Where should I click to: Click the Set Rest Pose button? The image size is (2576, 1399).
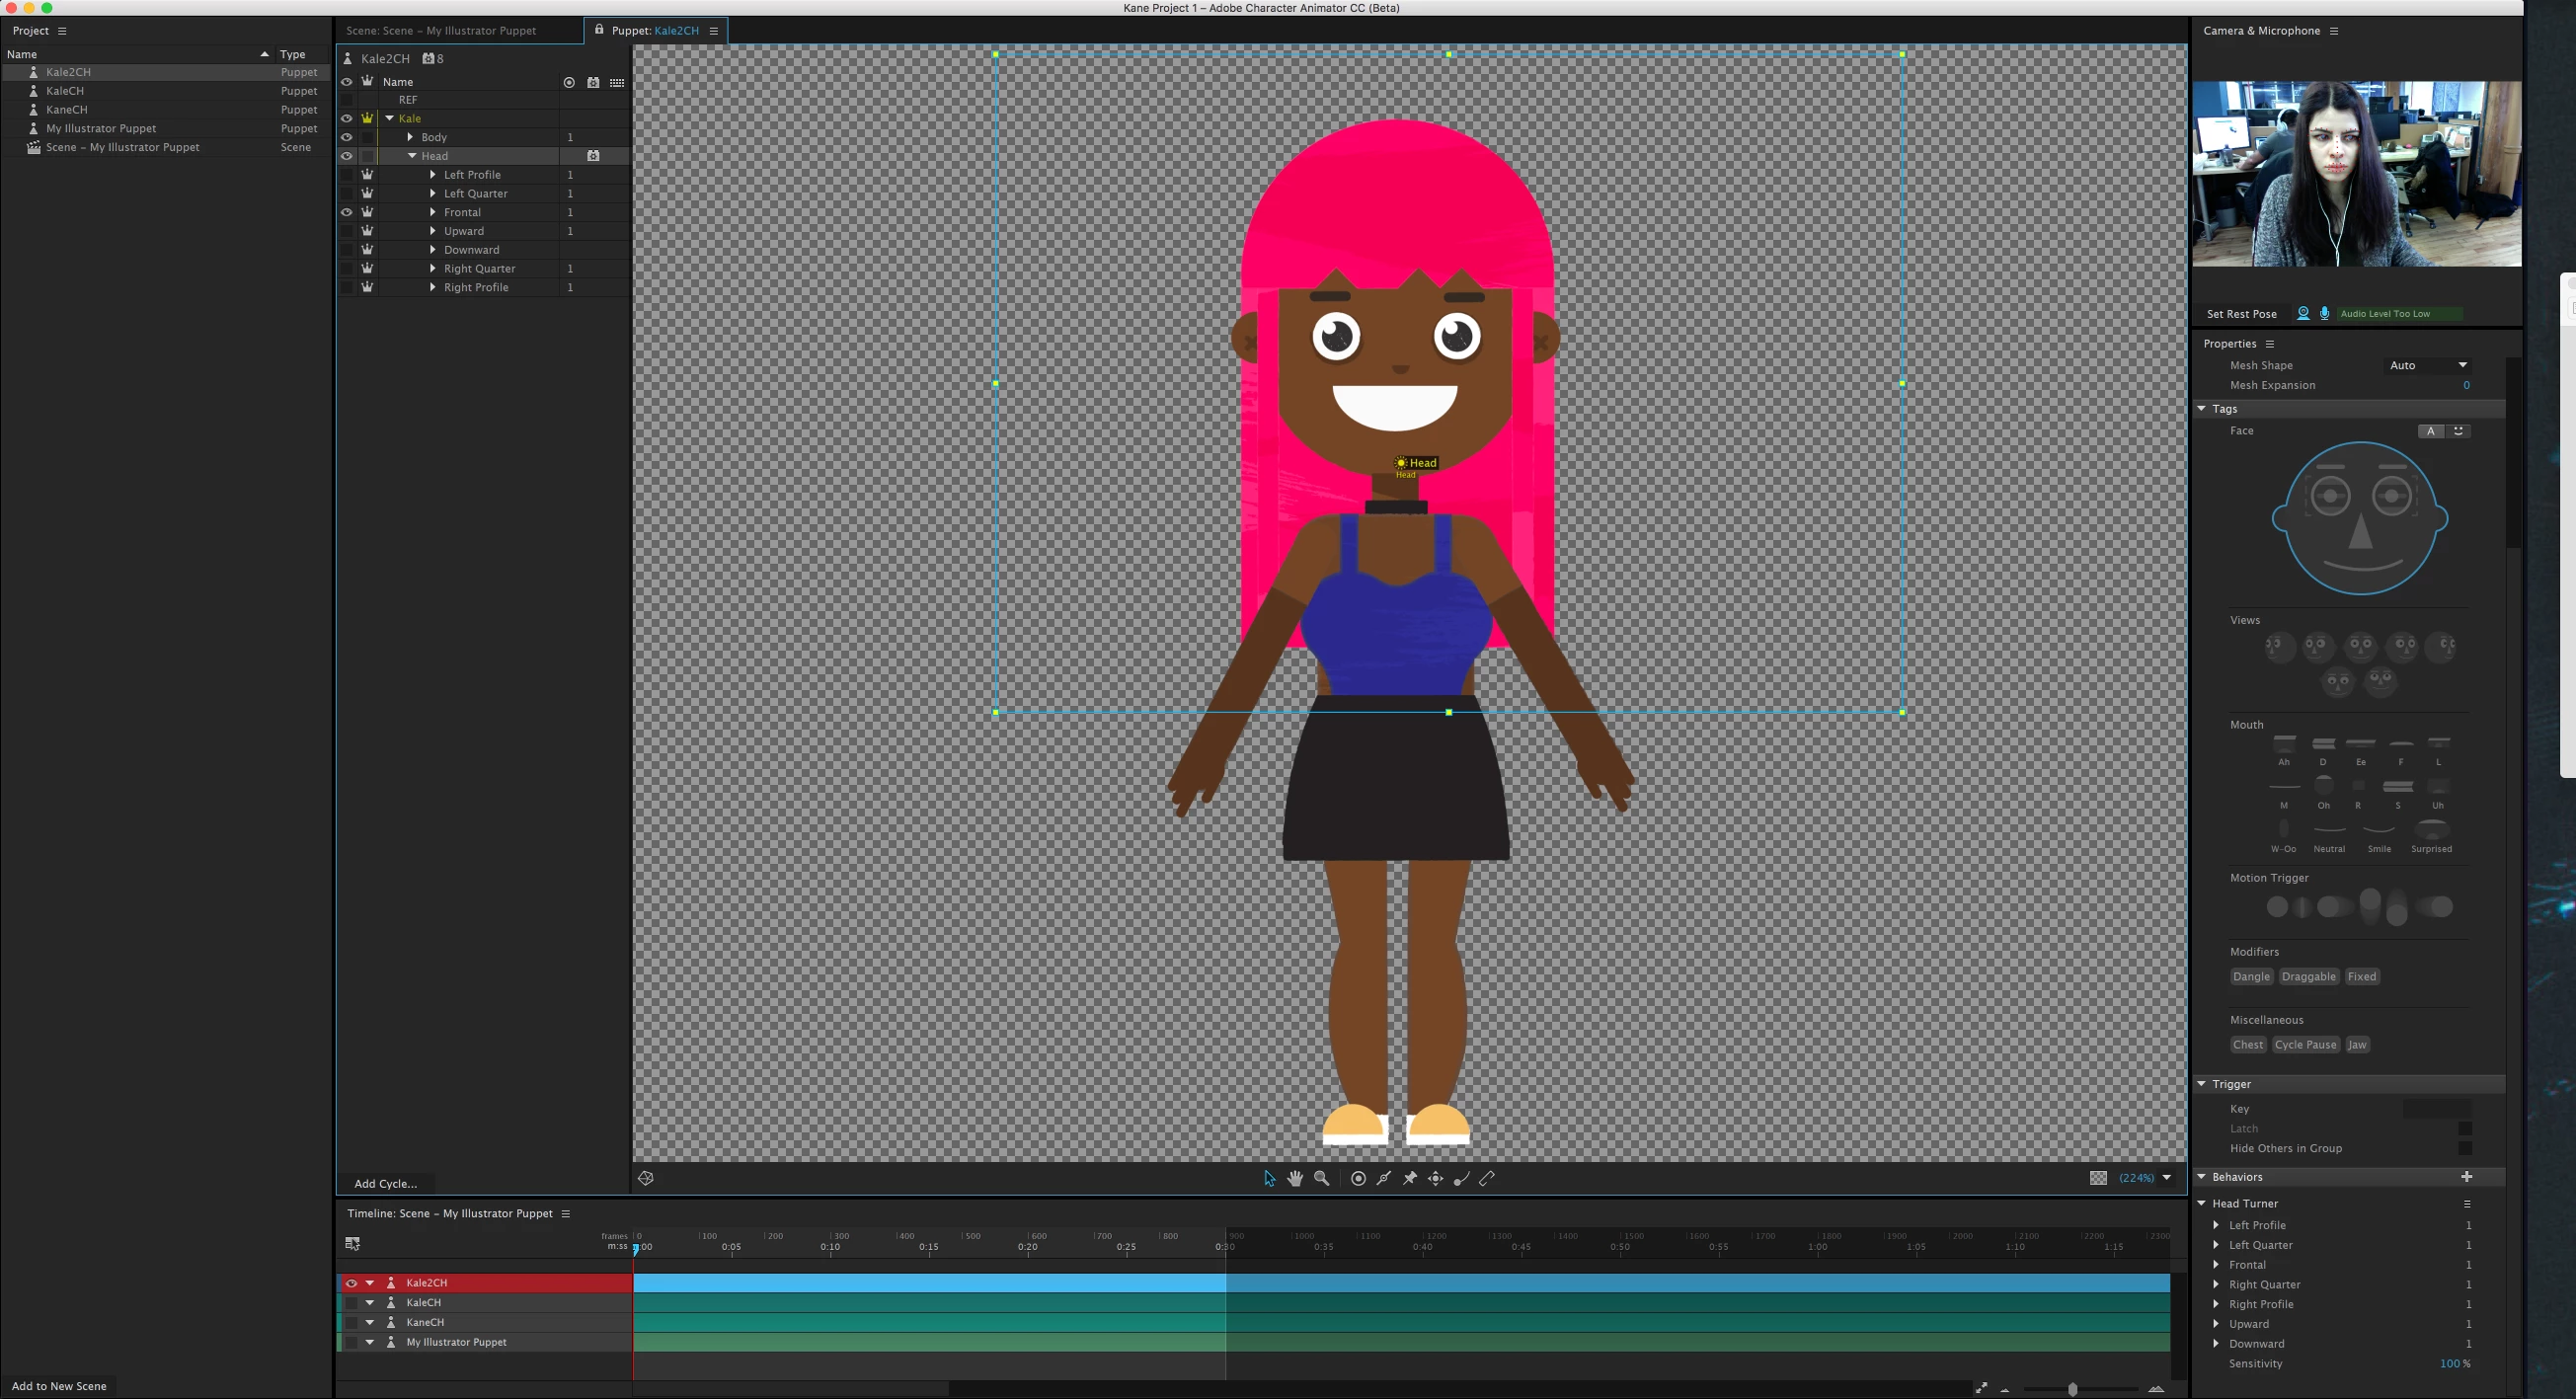pos(2241,314)
